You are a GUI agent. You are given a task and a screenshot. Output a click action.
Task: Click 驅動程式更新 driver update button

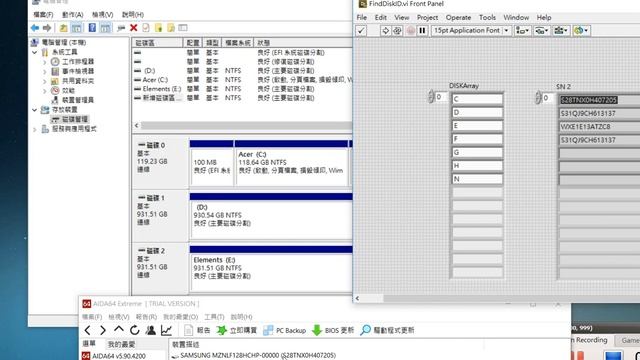387,330
